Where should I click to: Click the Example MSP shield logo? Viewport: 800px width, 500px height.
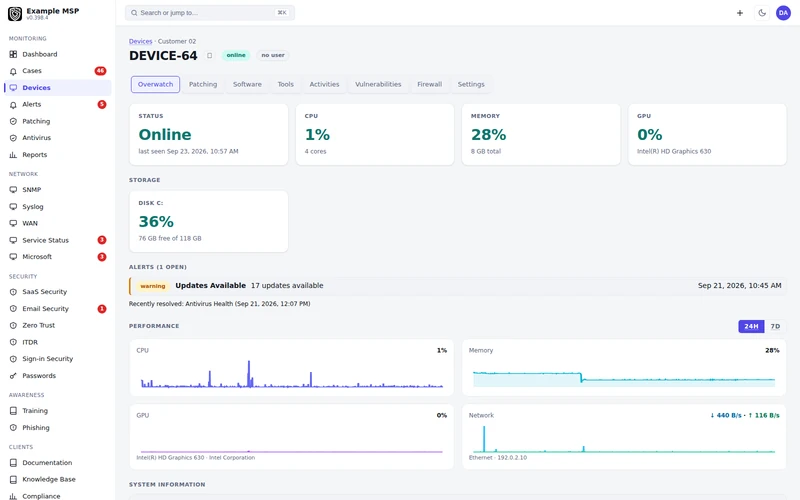point(15,14)
